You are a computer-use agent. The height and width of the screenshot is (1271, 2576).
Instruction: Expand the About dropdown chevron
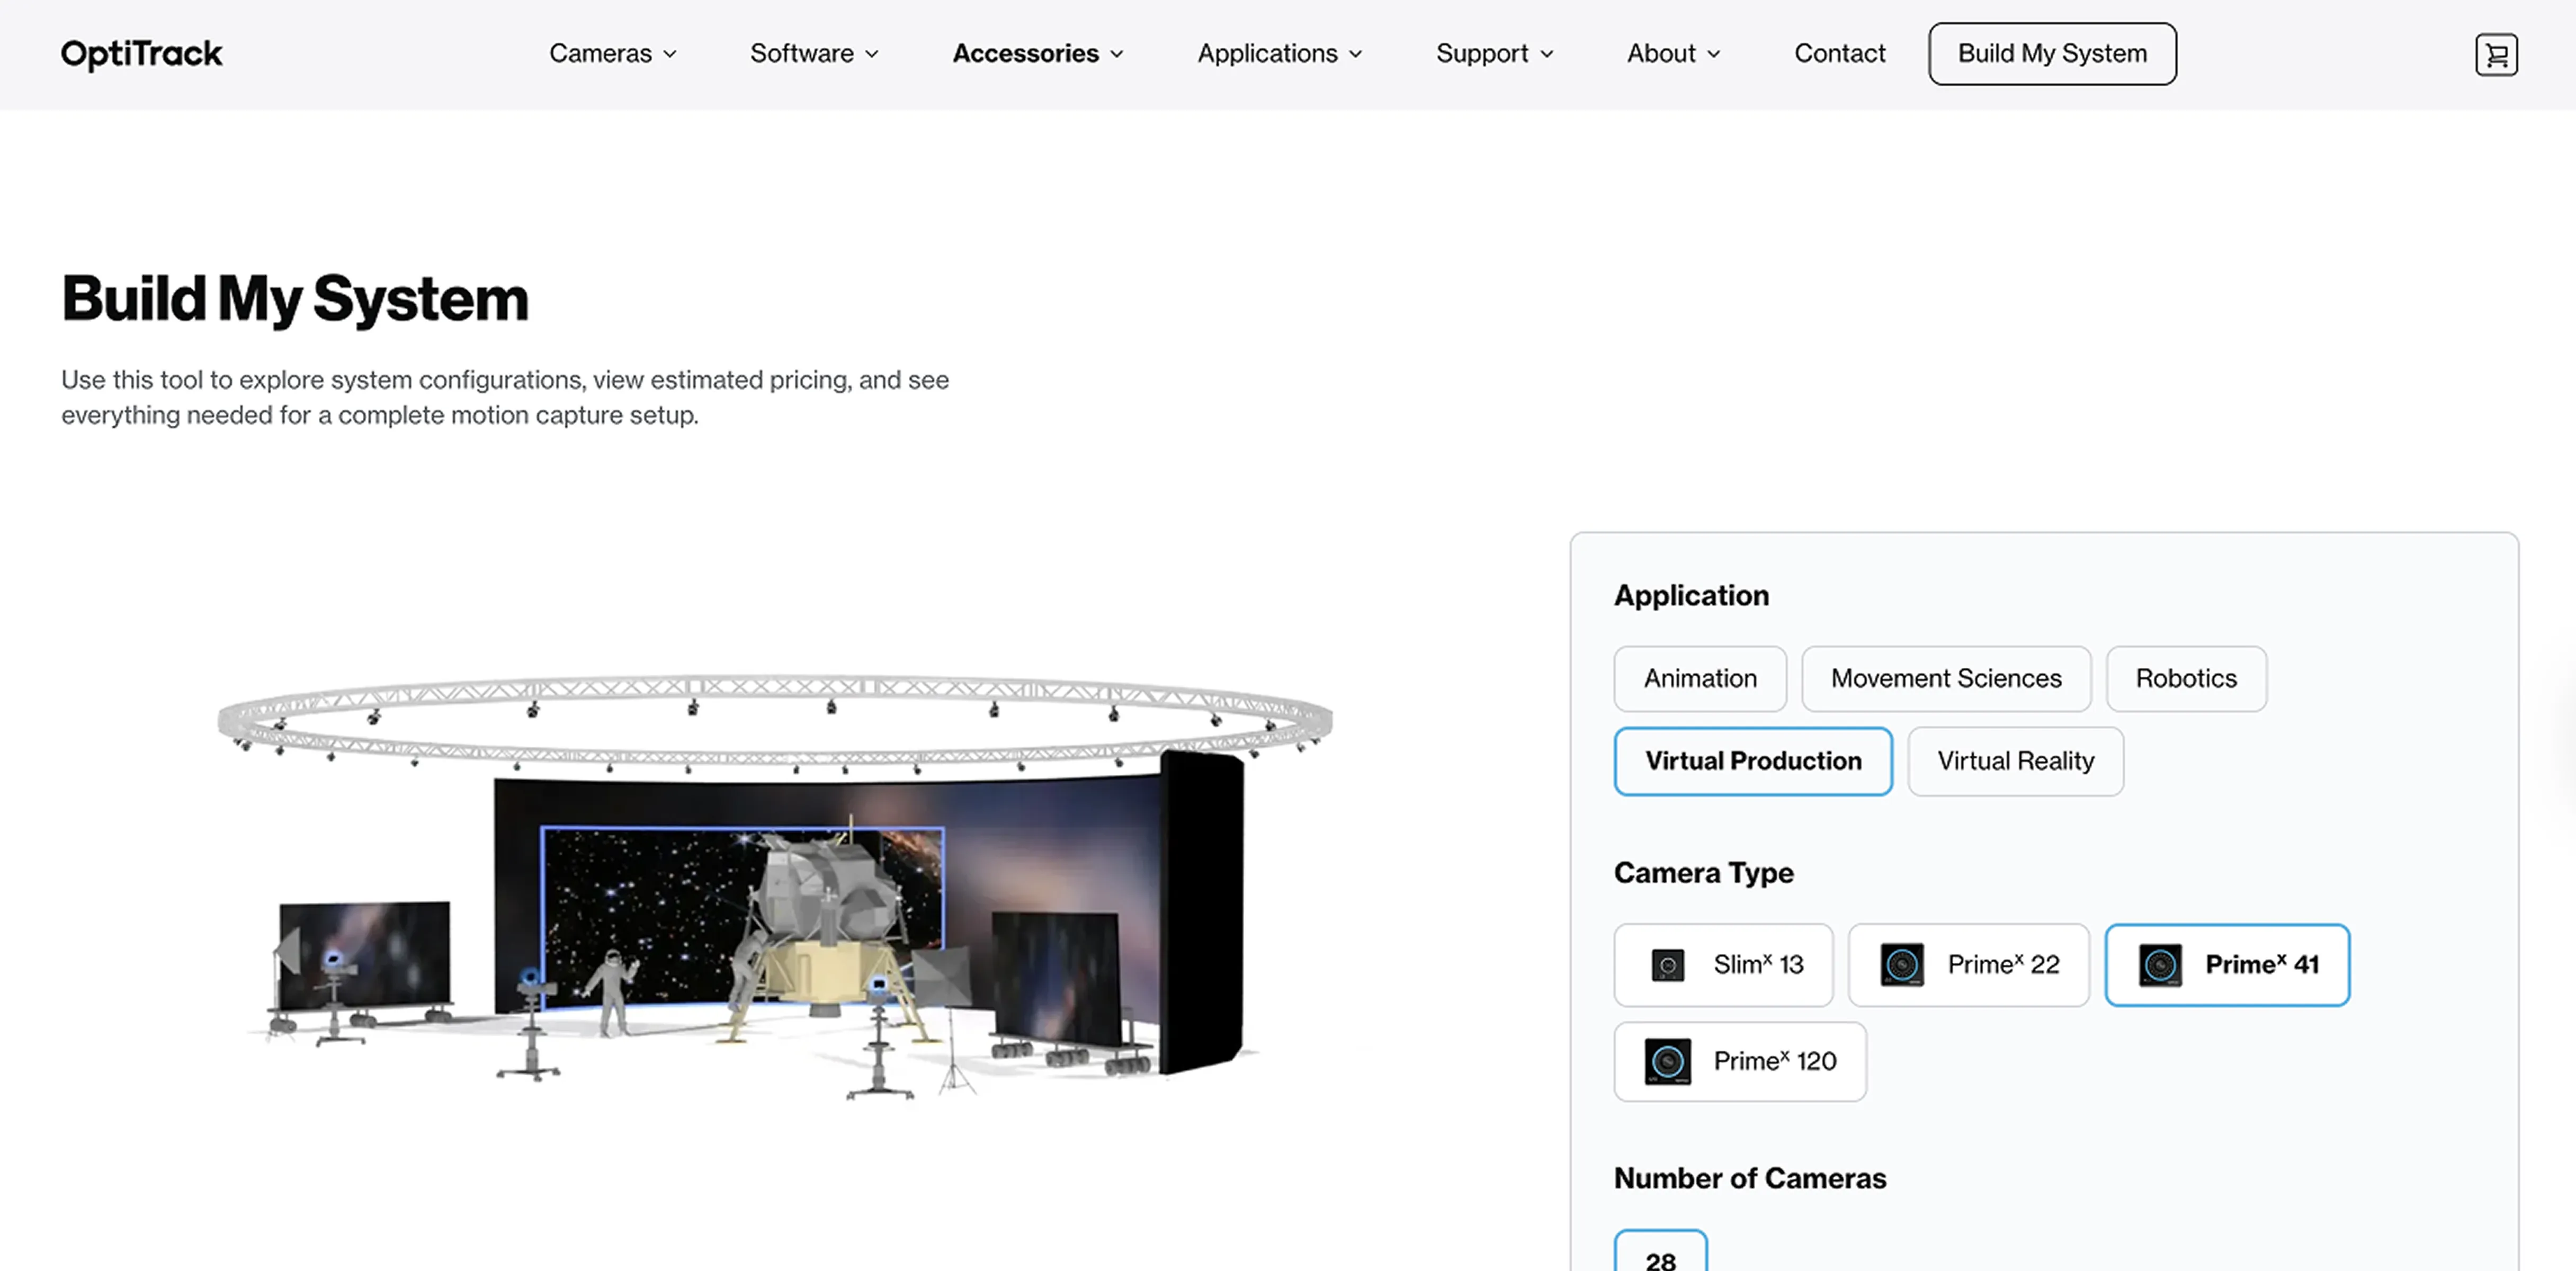click(x=1713, y=55)
